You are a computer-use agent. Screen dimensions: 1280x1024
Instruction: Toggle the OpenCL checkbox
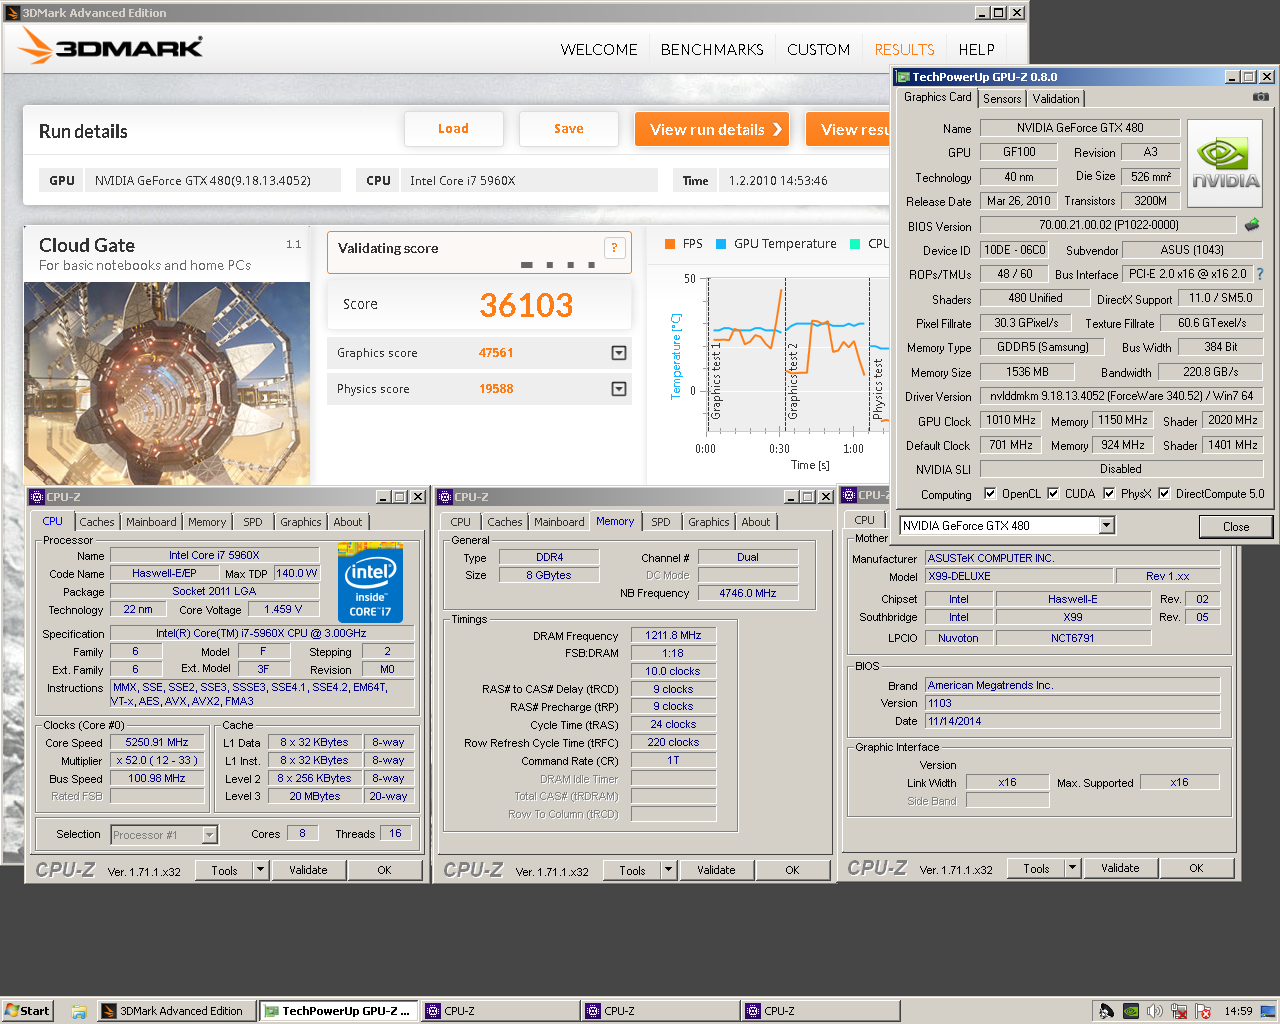point(990,493)
